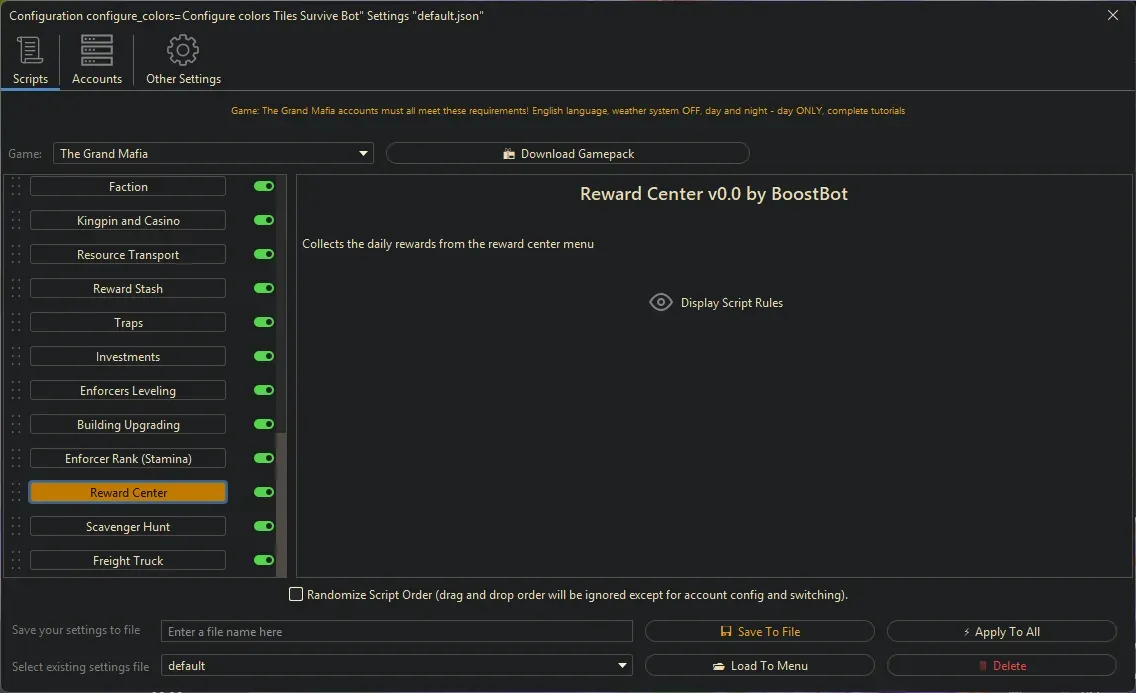Image resolution: width=1136 pixels, height=693 pixels.
Task: Disable the Scavenger Hunt toggle
Action: (264, 526)
